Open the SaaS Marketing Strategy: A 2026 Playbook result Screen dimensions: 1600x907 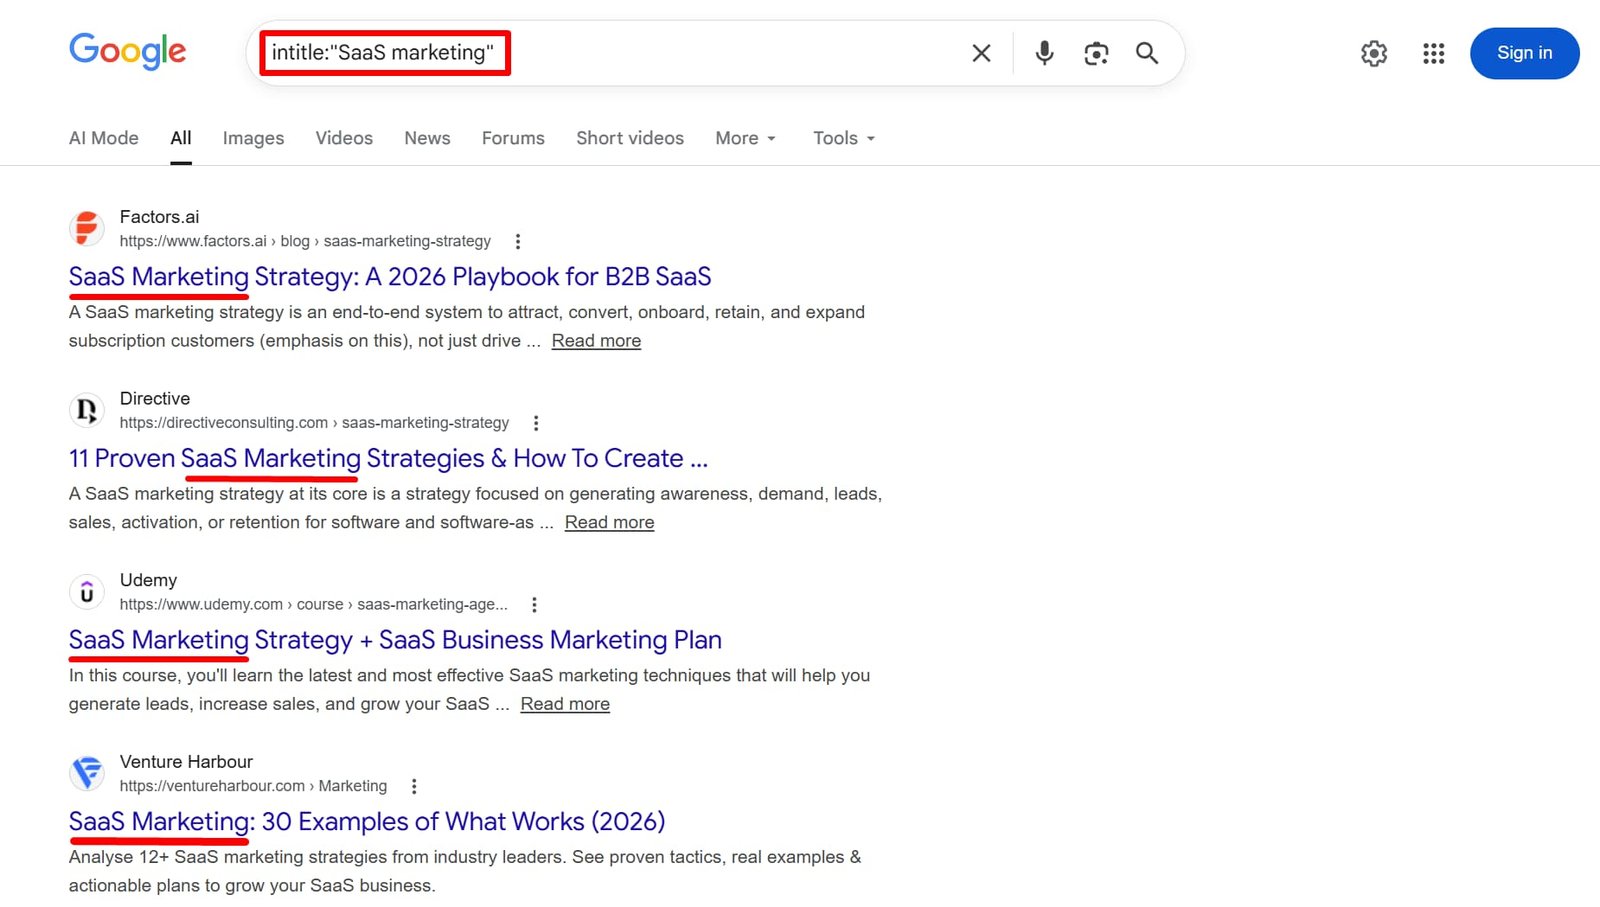point(389,277)
